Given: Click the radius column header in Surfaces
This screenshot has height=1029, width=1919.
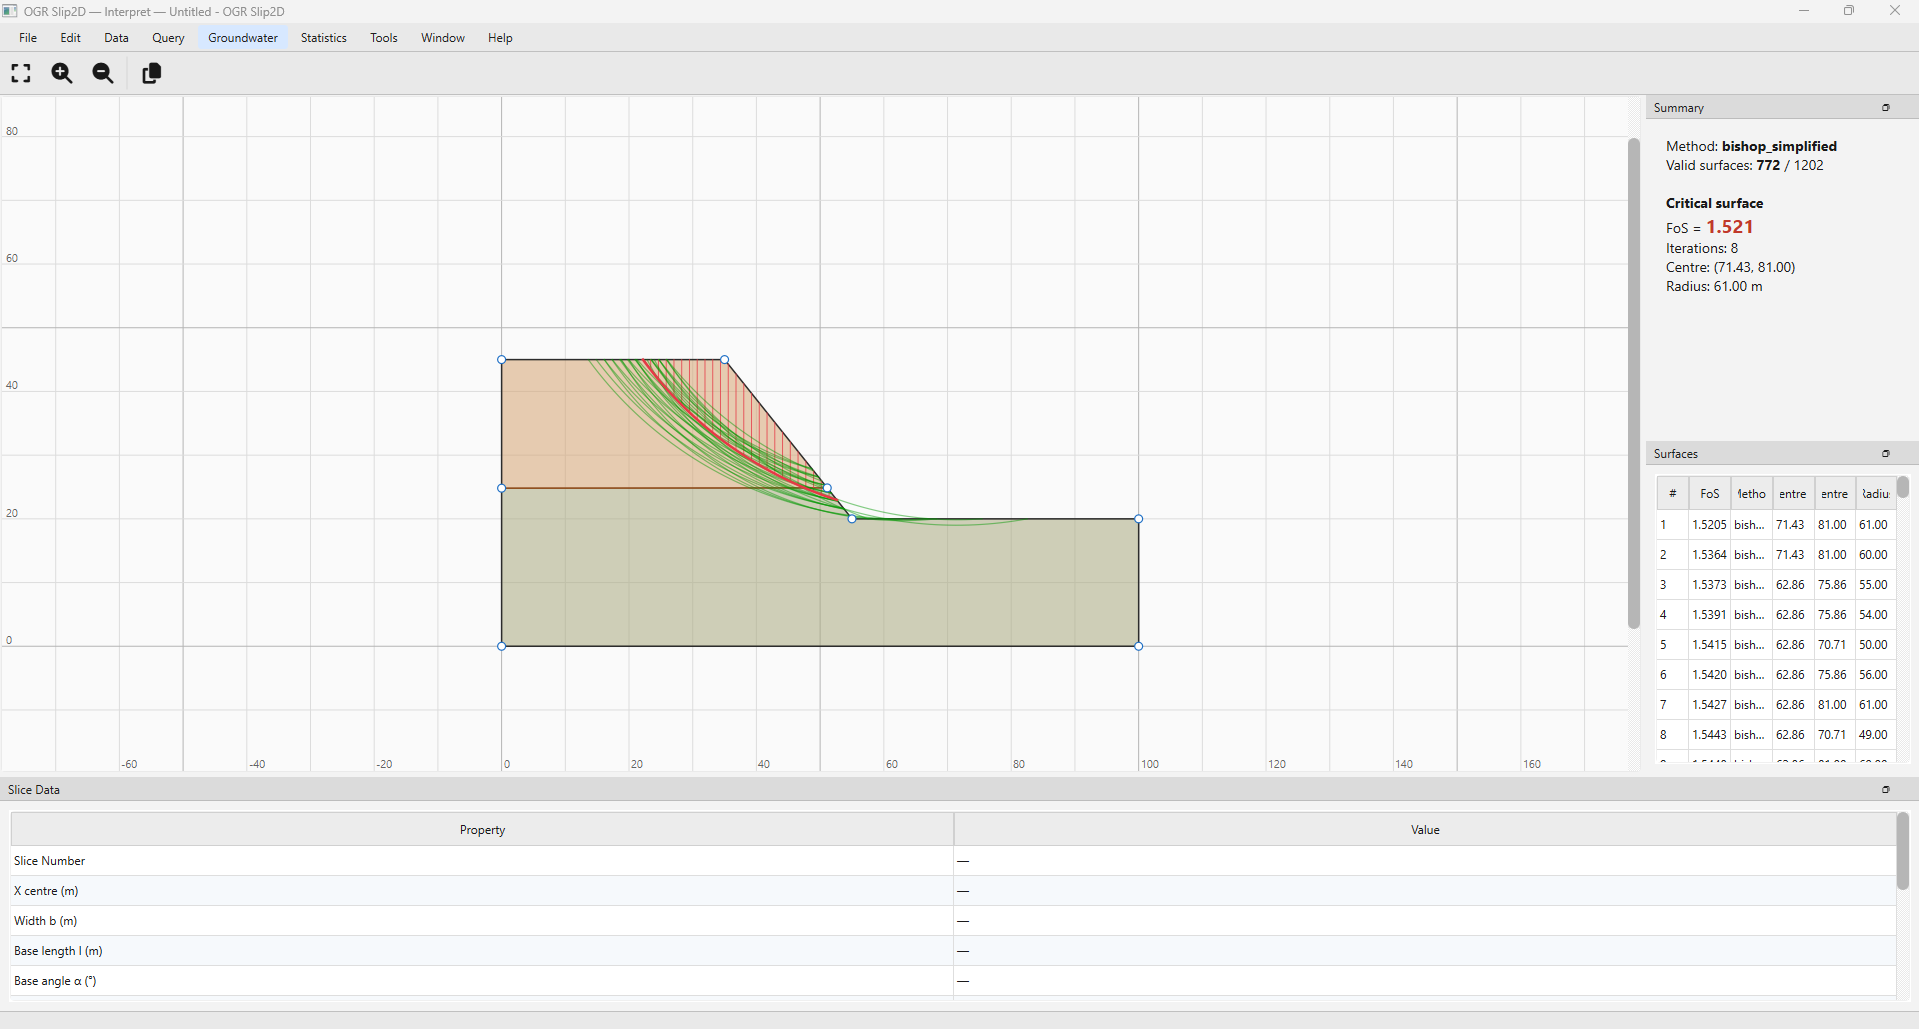Looking at the screenshot, I should click(1874, 493).
